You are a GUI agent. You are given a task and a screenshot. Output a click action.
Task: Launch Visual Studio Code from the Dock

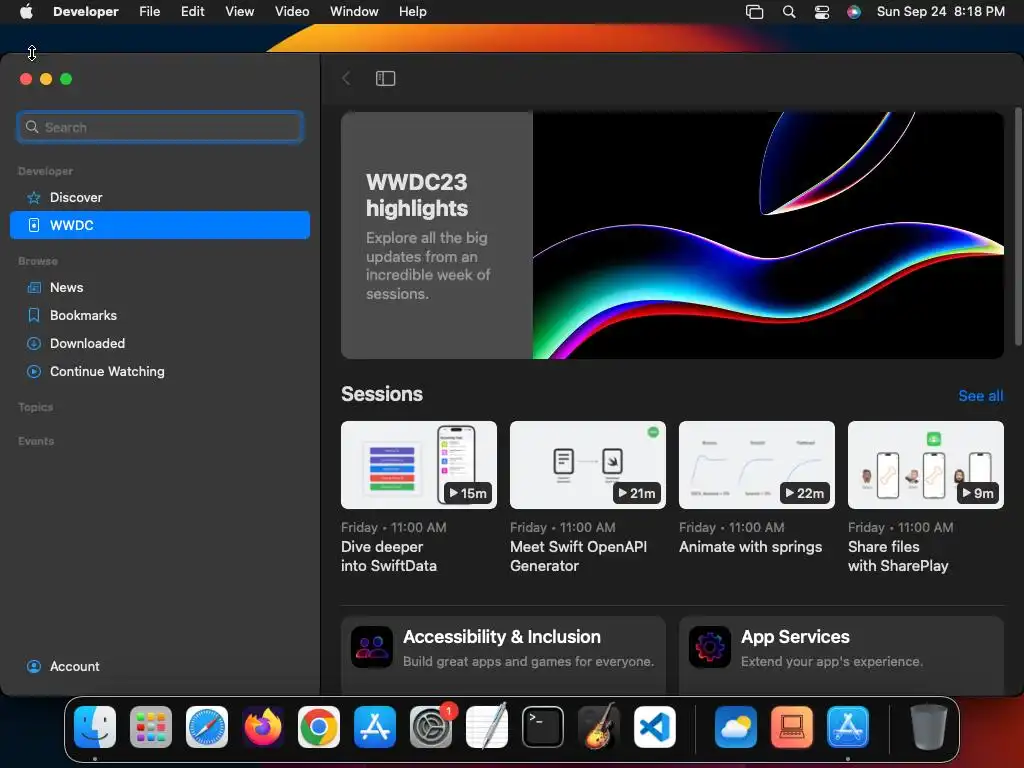655,727
